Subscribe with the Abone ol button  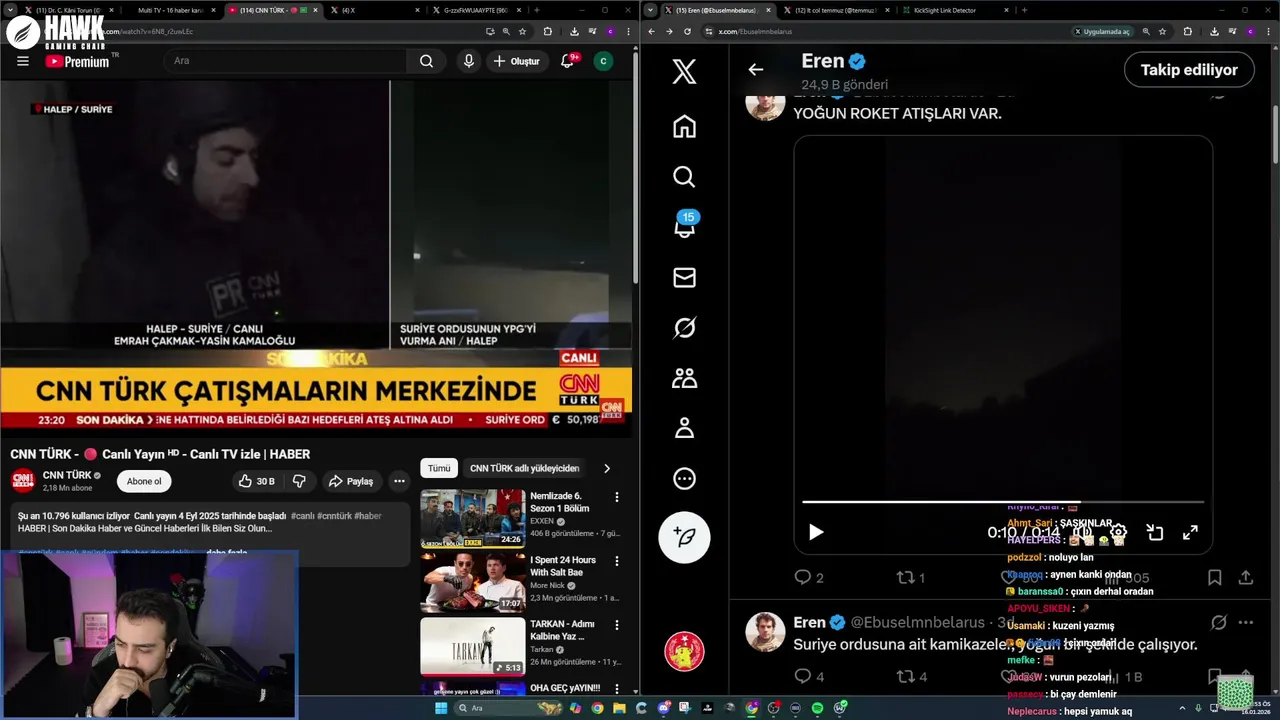click(x=144, y=481)
